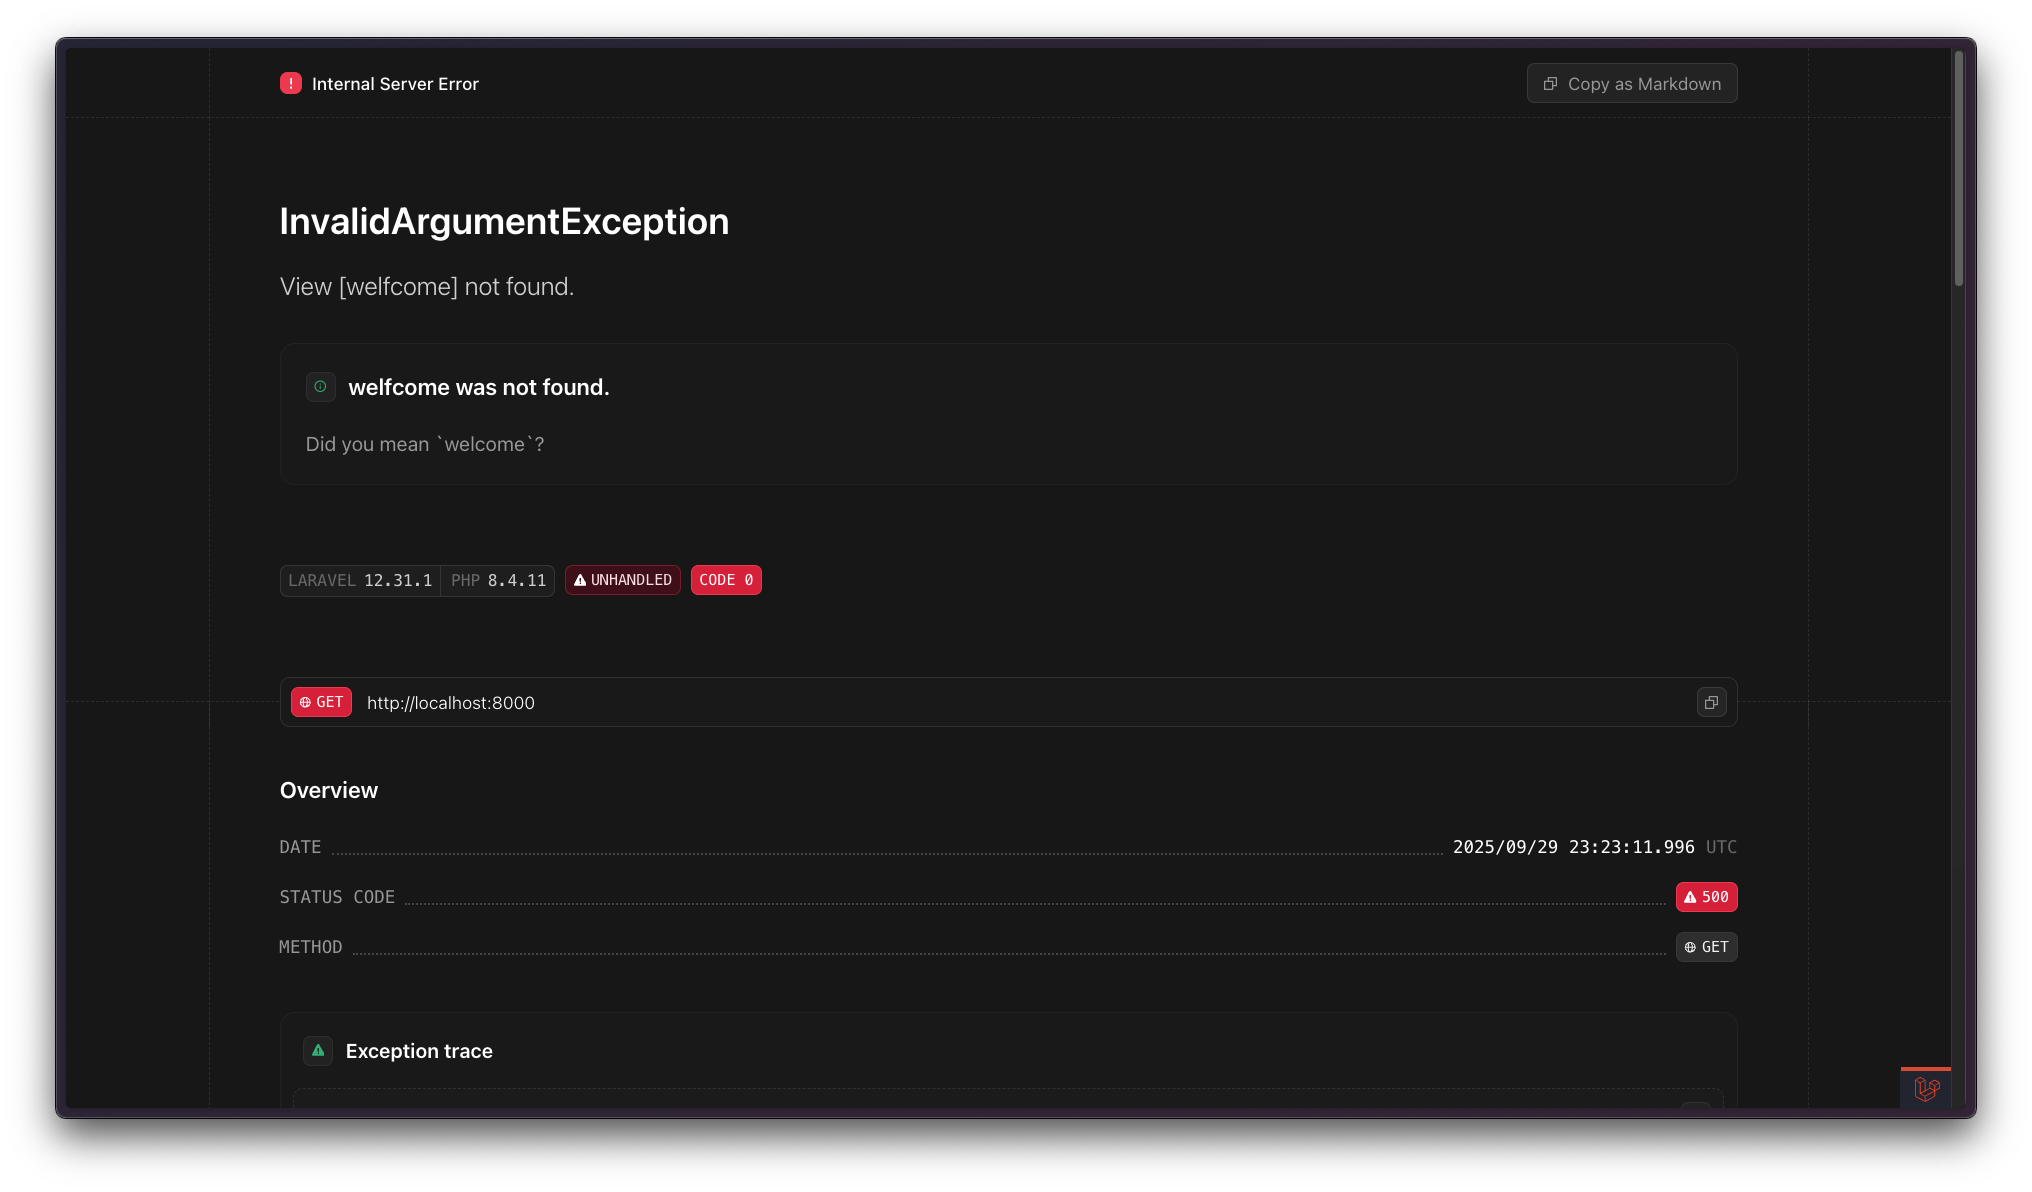Click the GET badge in the METHOD row
2032x1192 pixels.
pos(1706,947)
